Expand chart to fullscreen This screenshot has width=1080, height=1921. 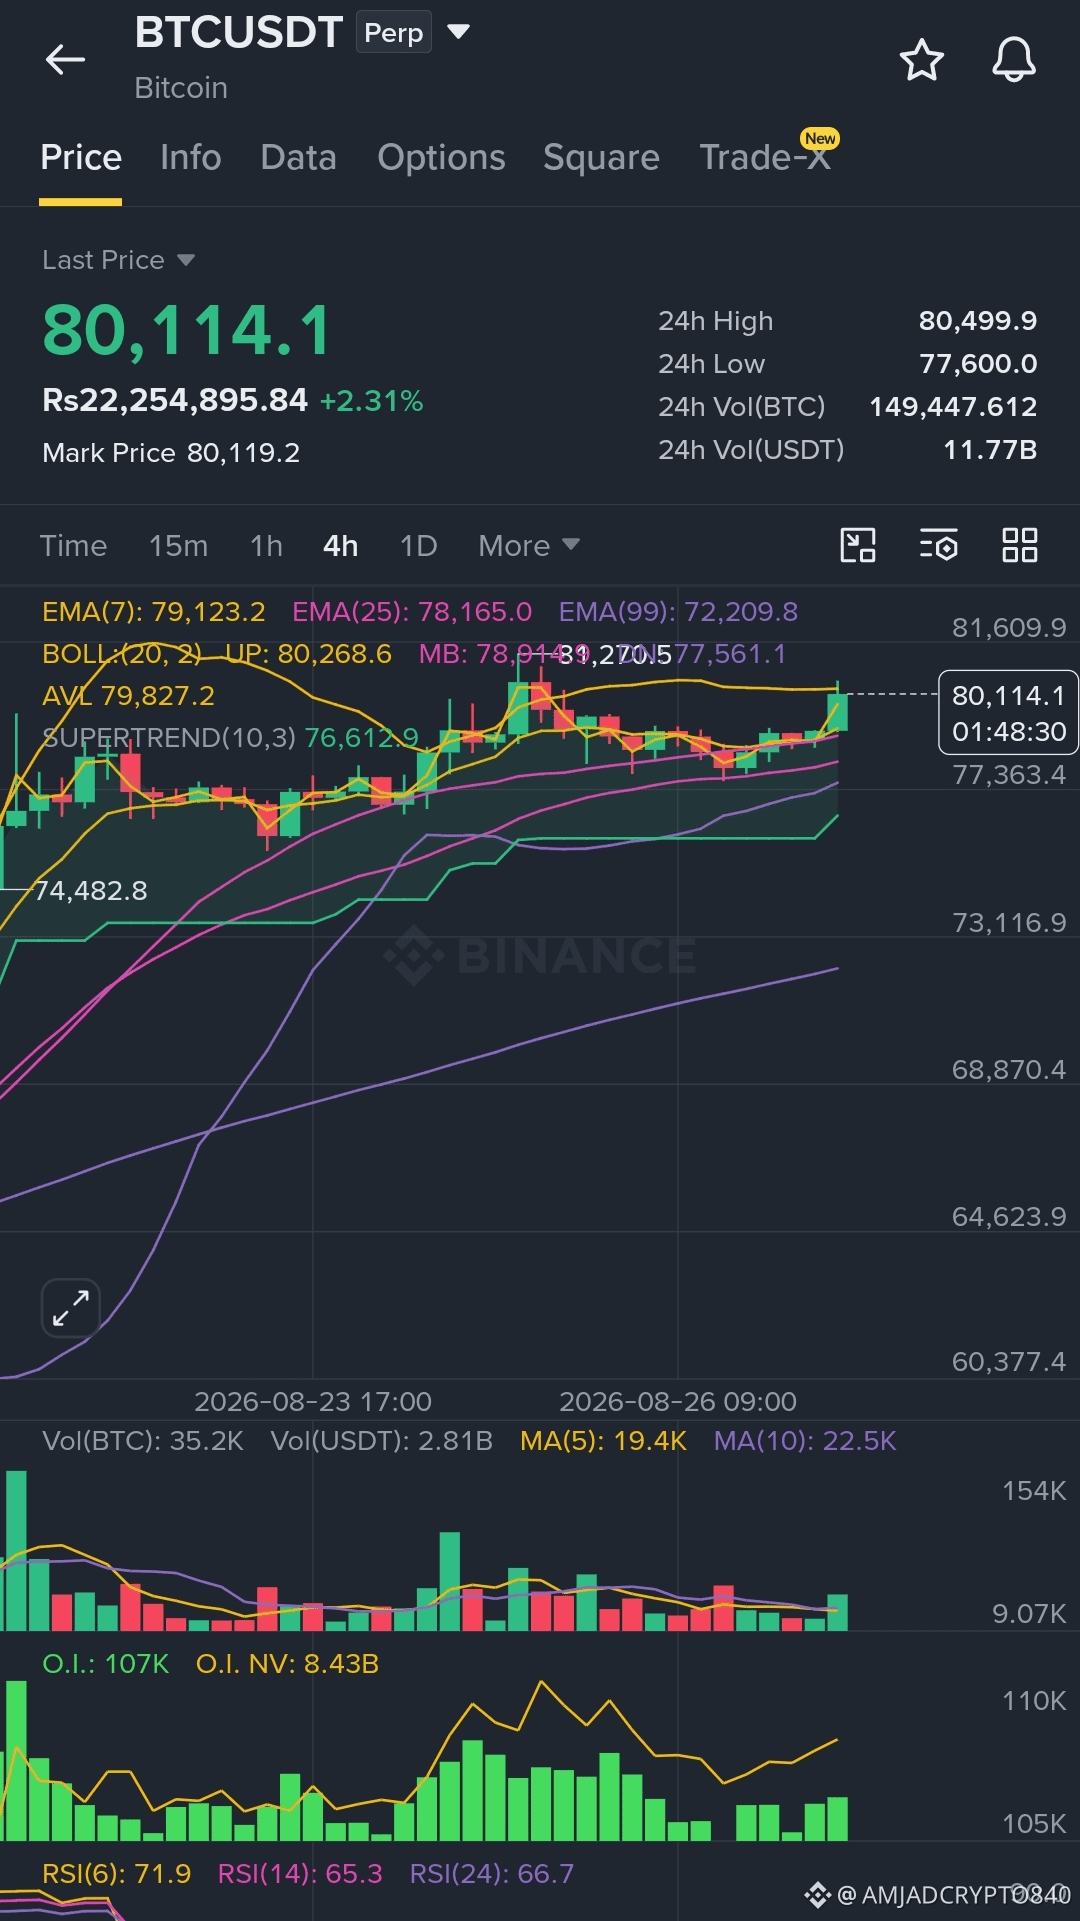pos(71,1308)
